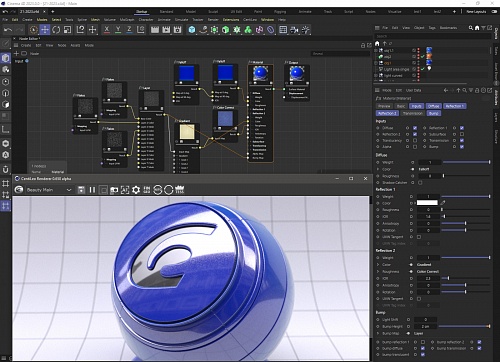Expand the Reflection 2 Roughness parameter
This screenshot has width=500, height=362.
(378, 272)
